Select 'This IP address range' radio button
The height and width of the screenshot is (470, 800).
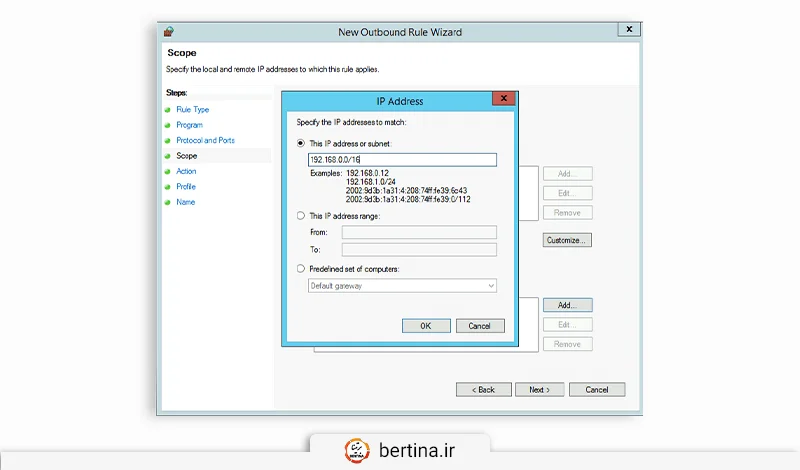point(301,215)
